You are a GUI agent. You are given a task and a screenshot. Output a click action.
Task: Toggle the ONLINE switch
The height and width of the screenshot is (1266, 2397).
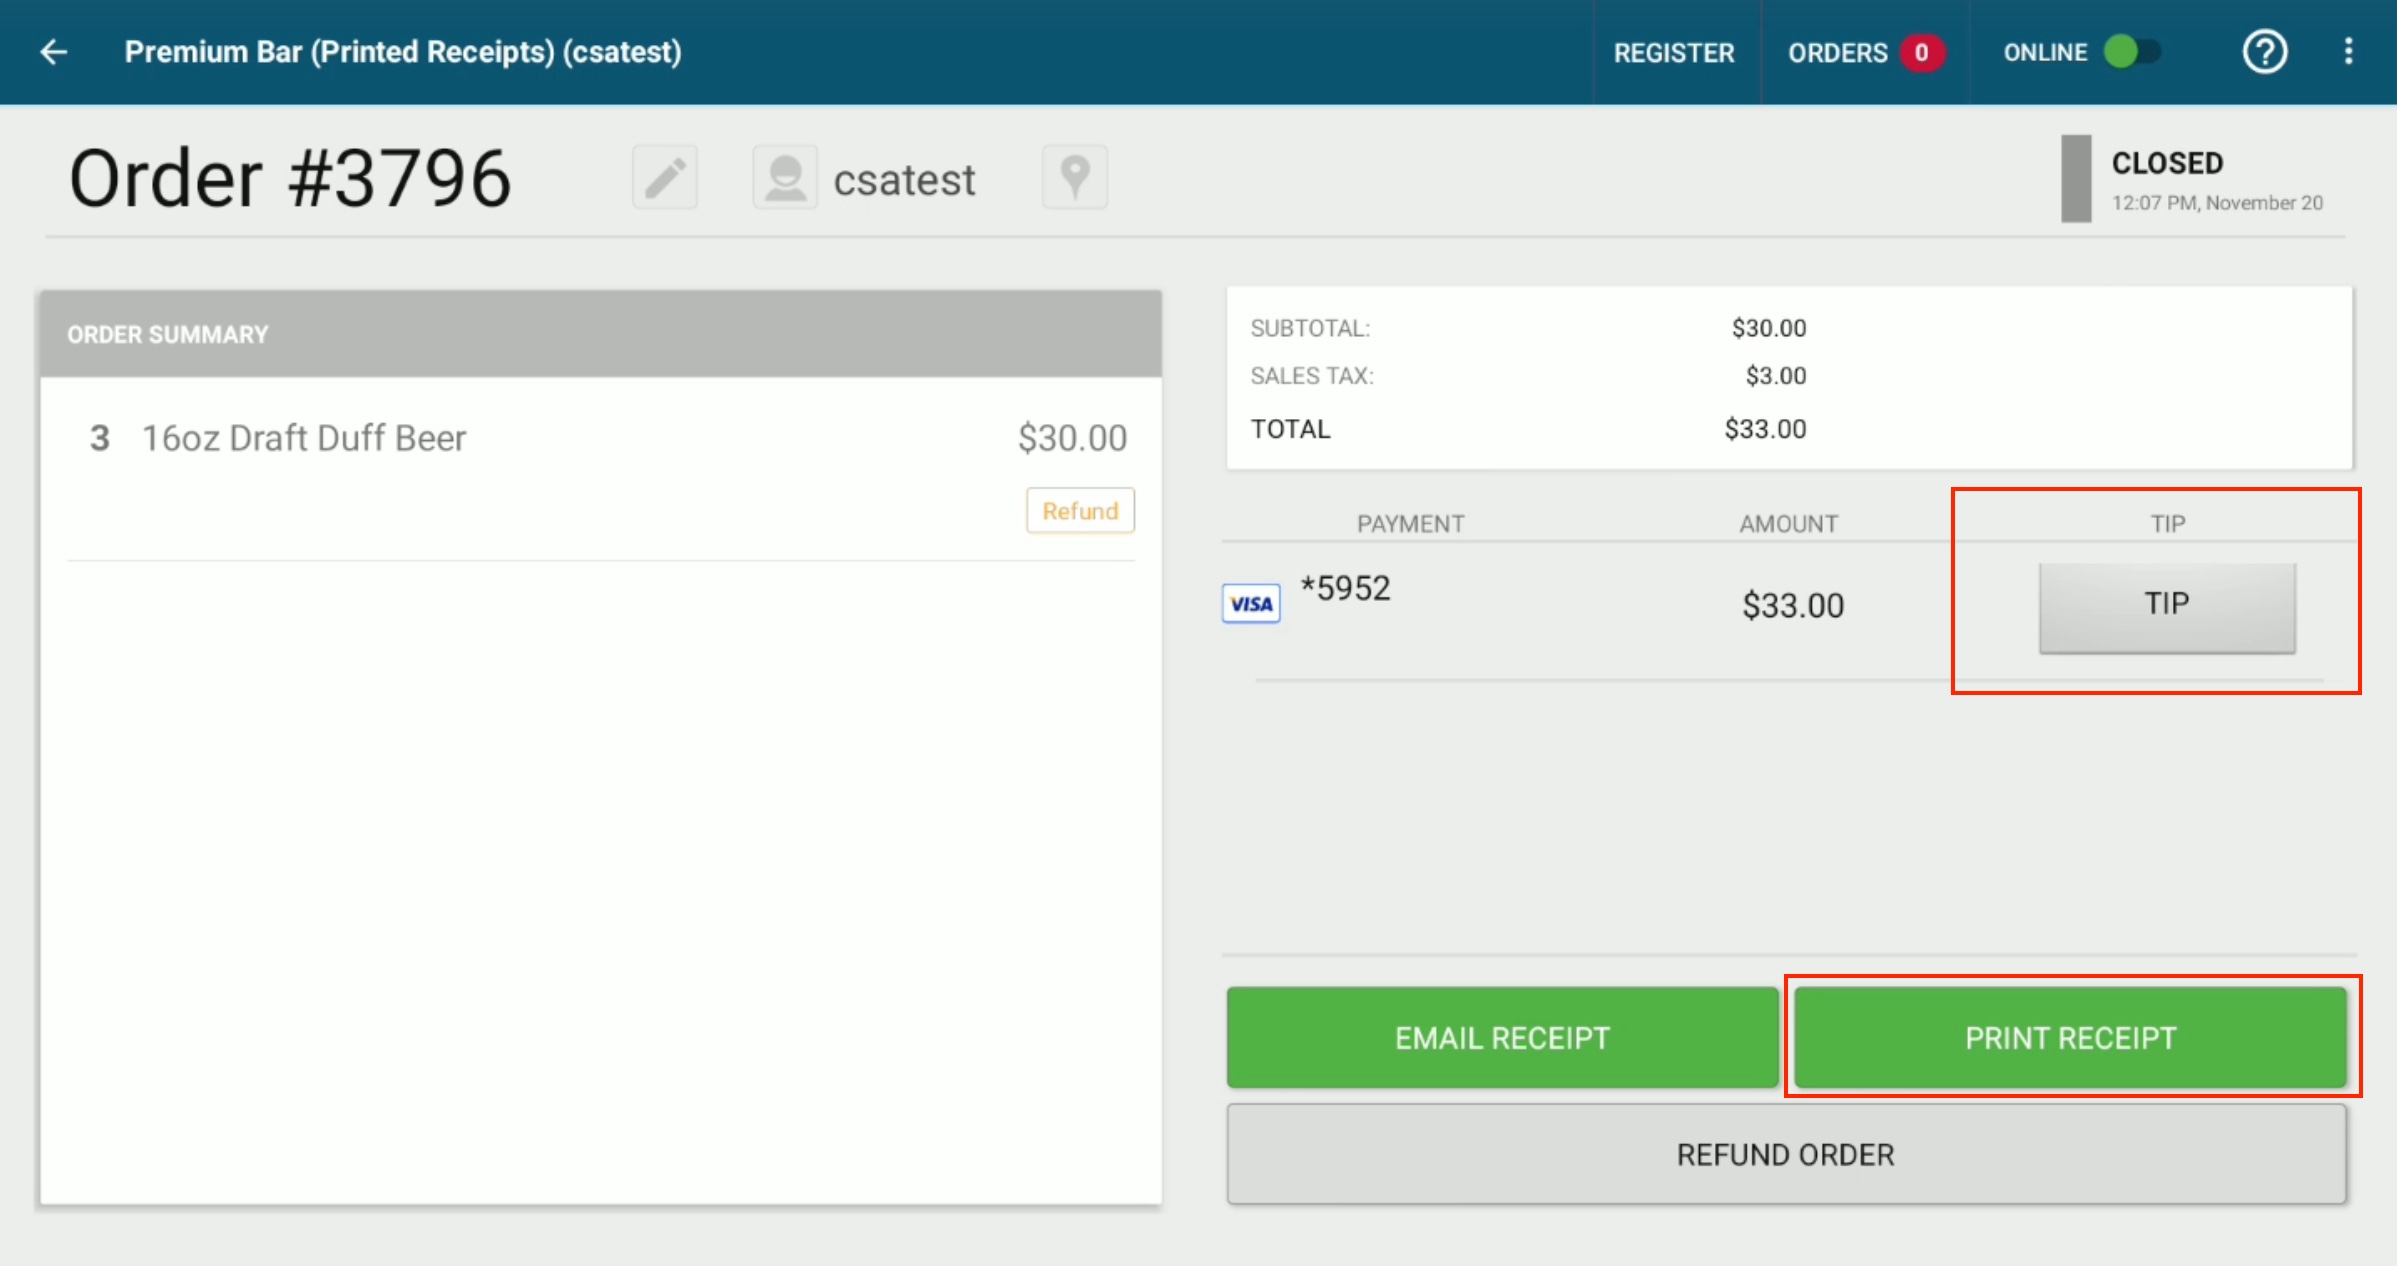click(x=2131, y=52)
